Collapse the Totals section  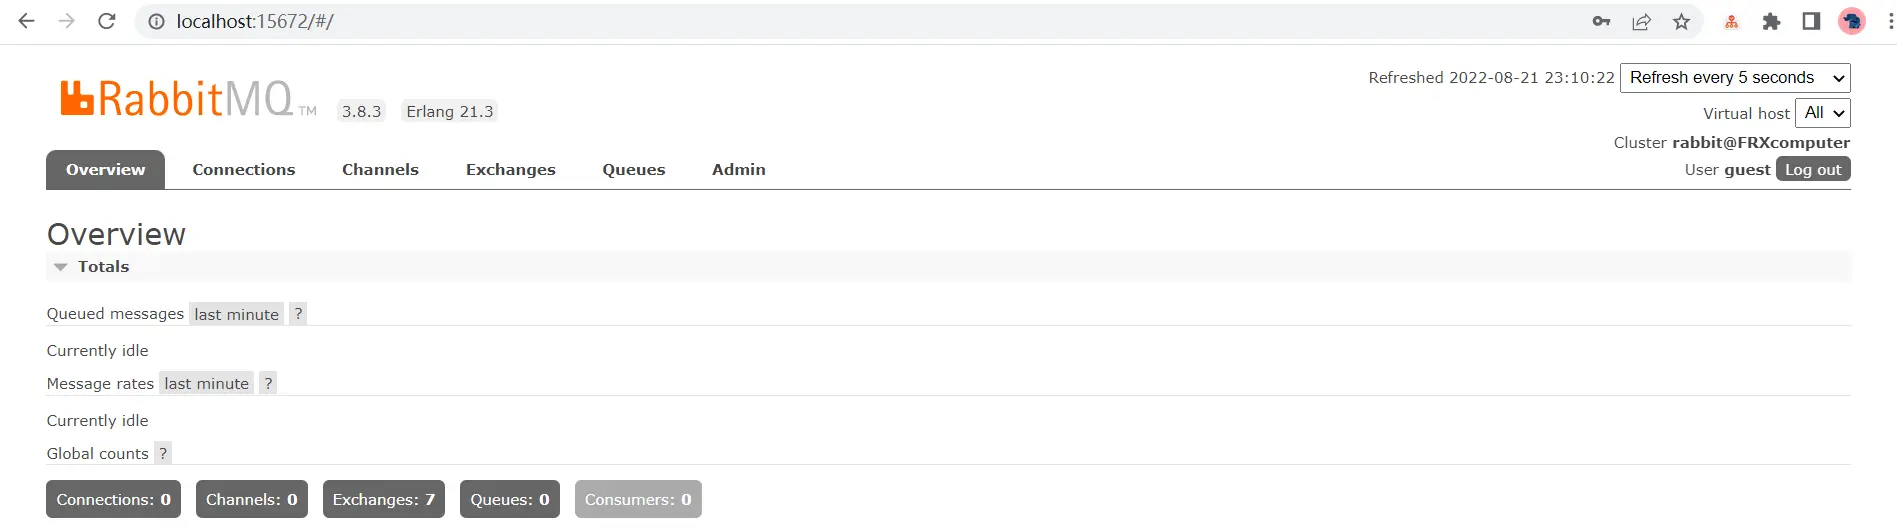click(92, 267)
